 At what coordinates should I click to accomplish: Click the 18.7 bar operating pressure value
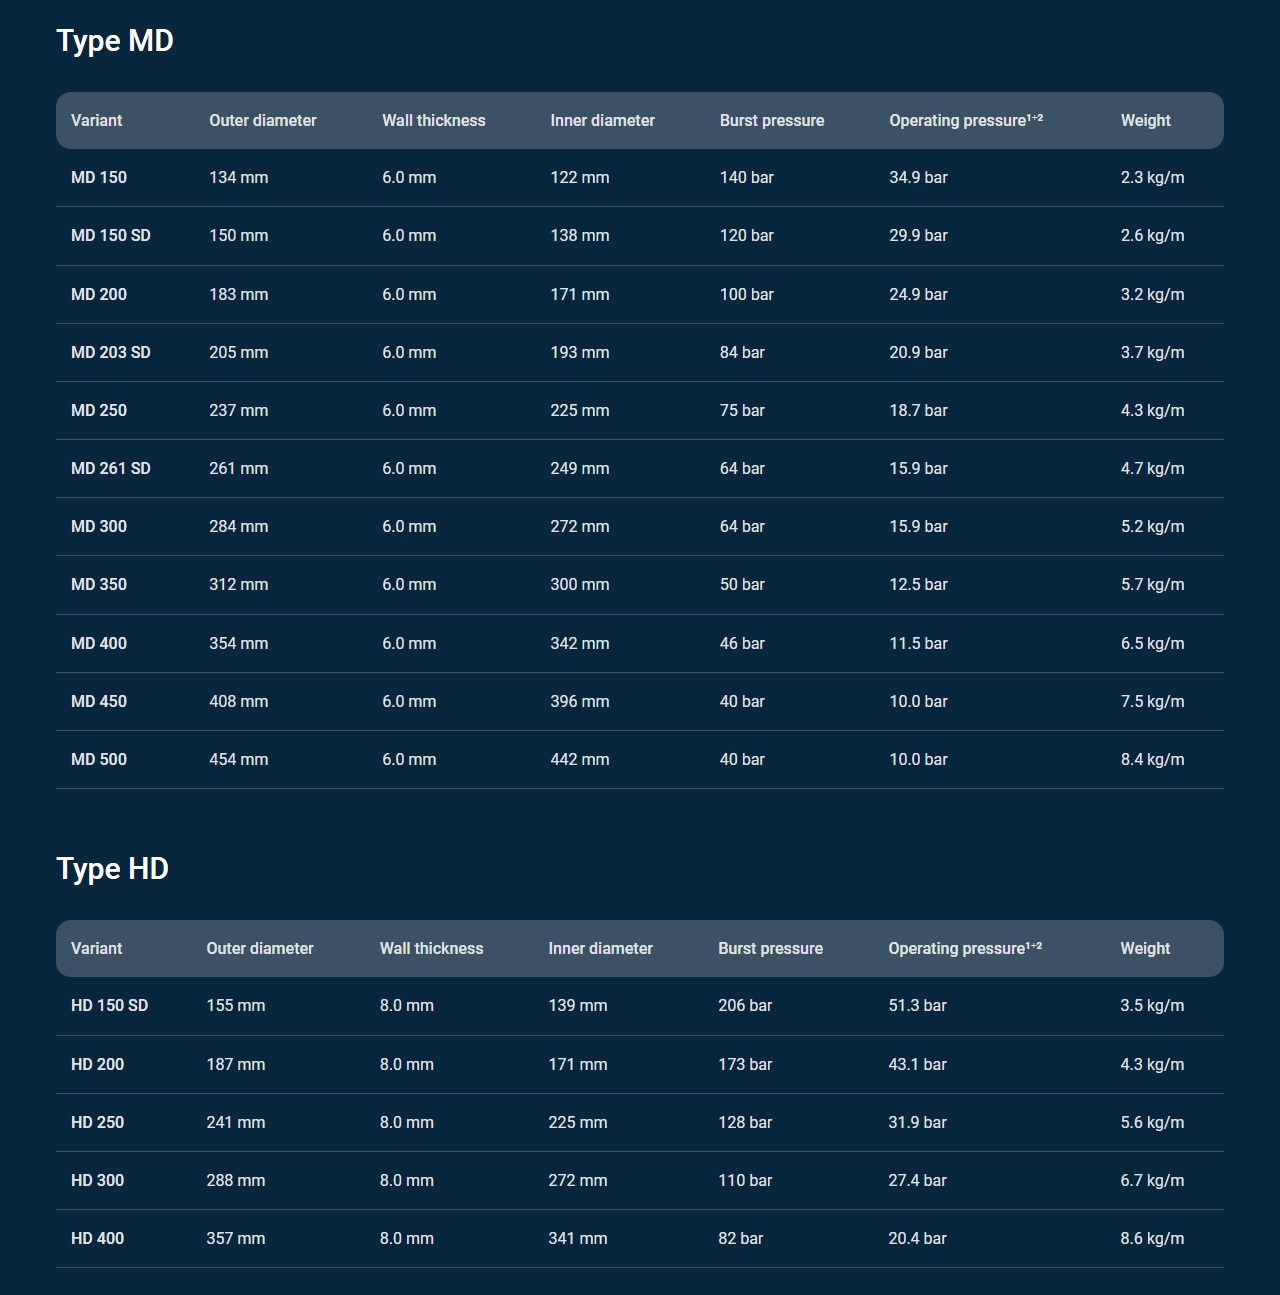918,411
